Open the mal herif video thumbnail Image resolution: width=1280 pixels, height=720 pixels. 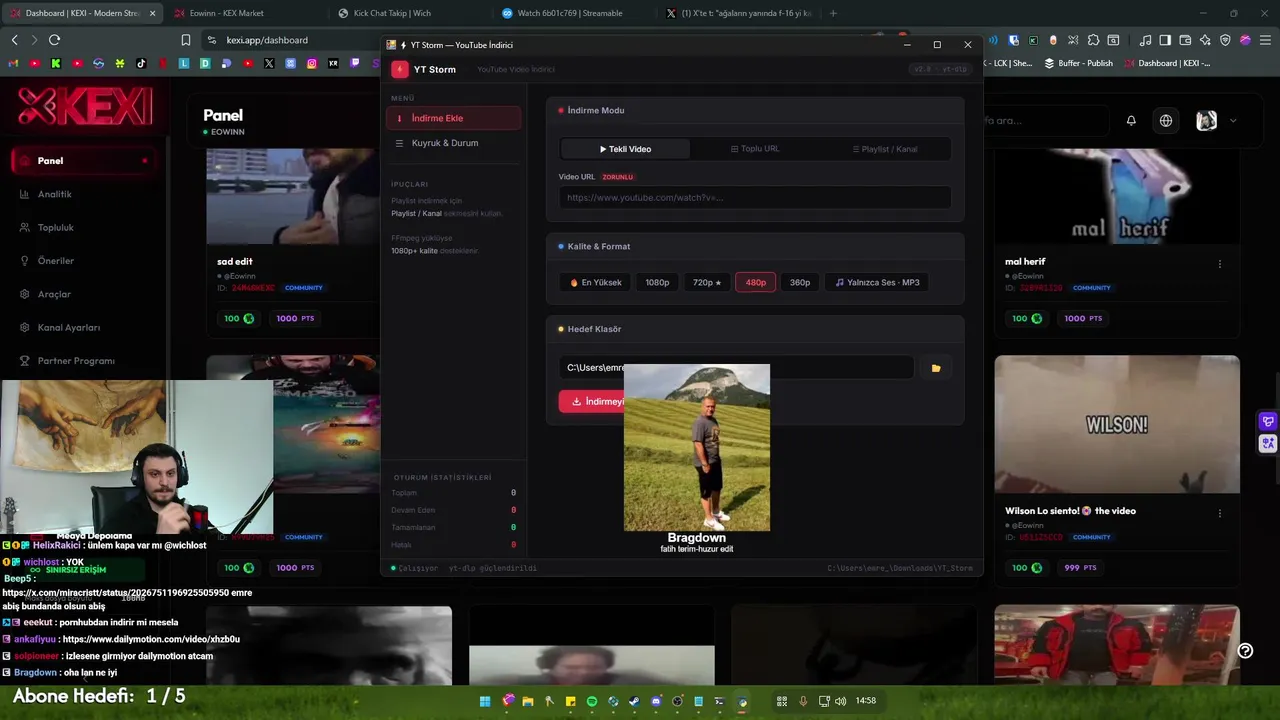click(1117, 196)
